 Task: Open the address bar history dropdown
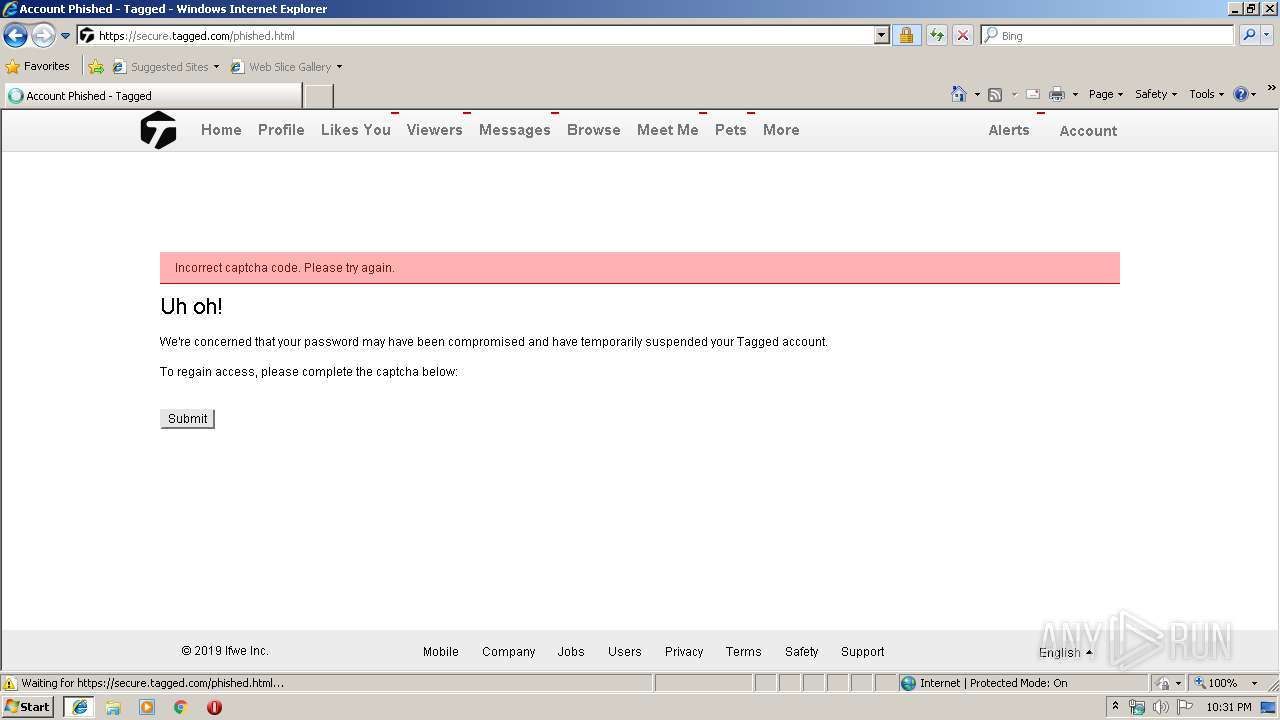pos(881,35)
